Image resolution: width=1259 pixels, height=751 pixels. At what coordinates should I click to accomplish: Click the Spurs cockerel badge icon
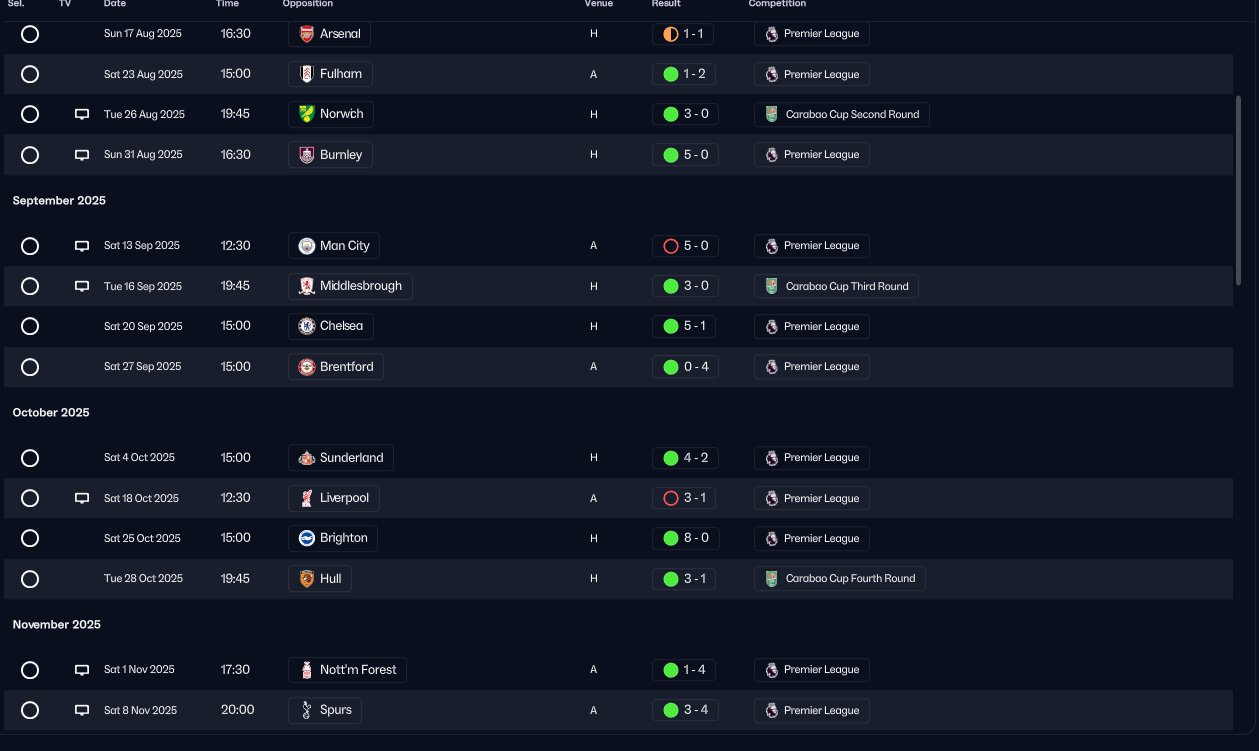click(x=307, y=710)
